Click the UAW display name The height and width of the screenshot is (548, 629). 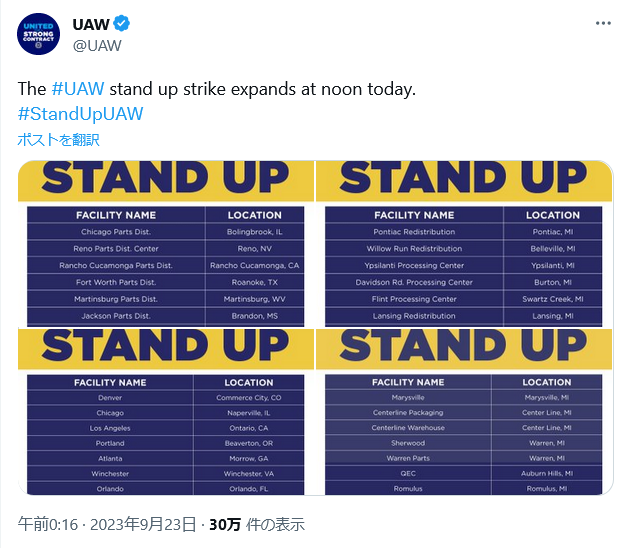click(x=91, y=24)
